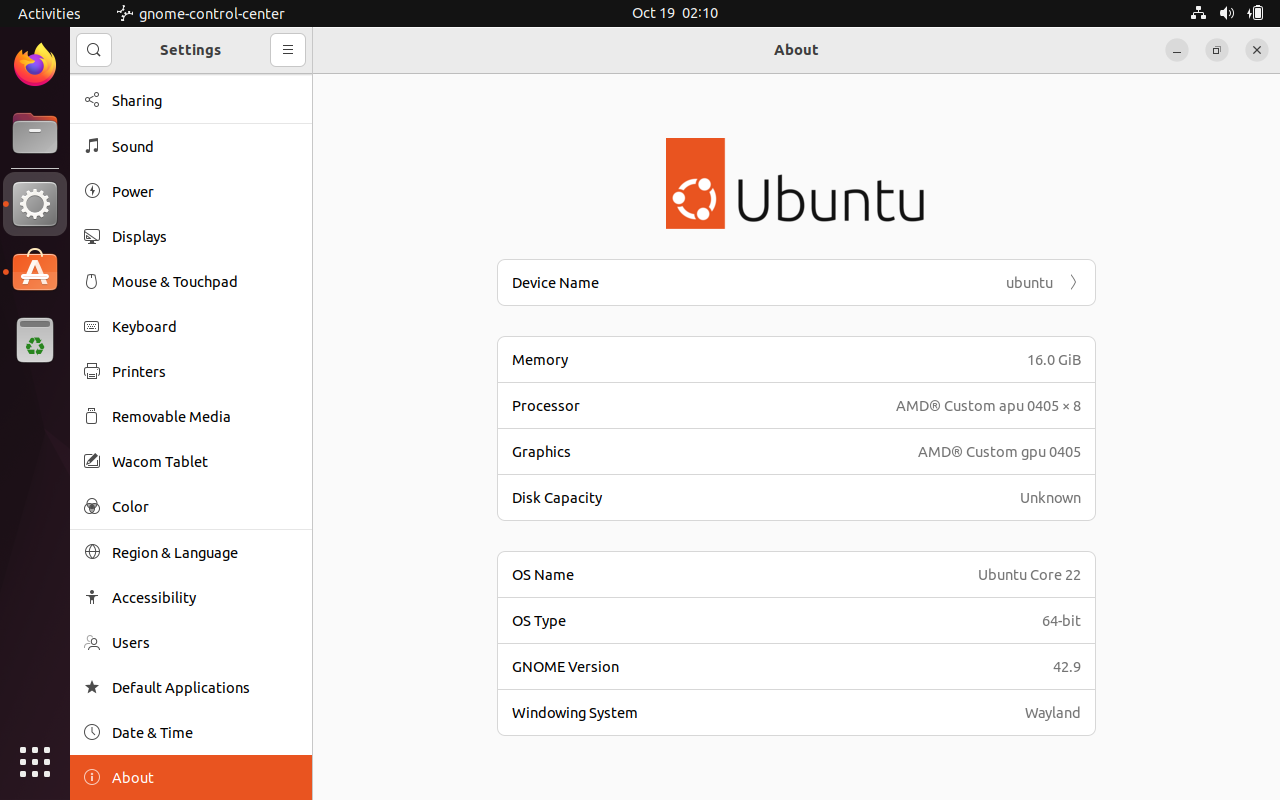
Task: Click the OS Type value 64-bit
Action: pos(1061,621)
